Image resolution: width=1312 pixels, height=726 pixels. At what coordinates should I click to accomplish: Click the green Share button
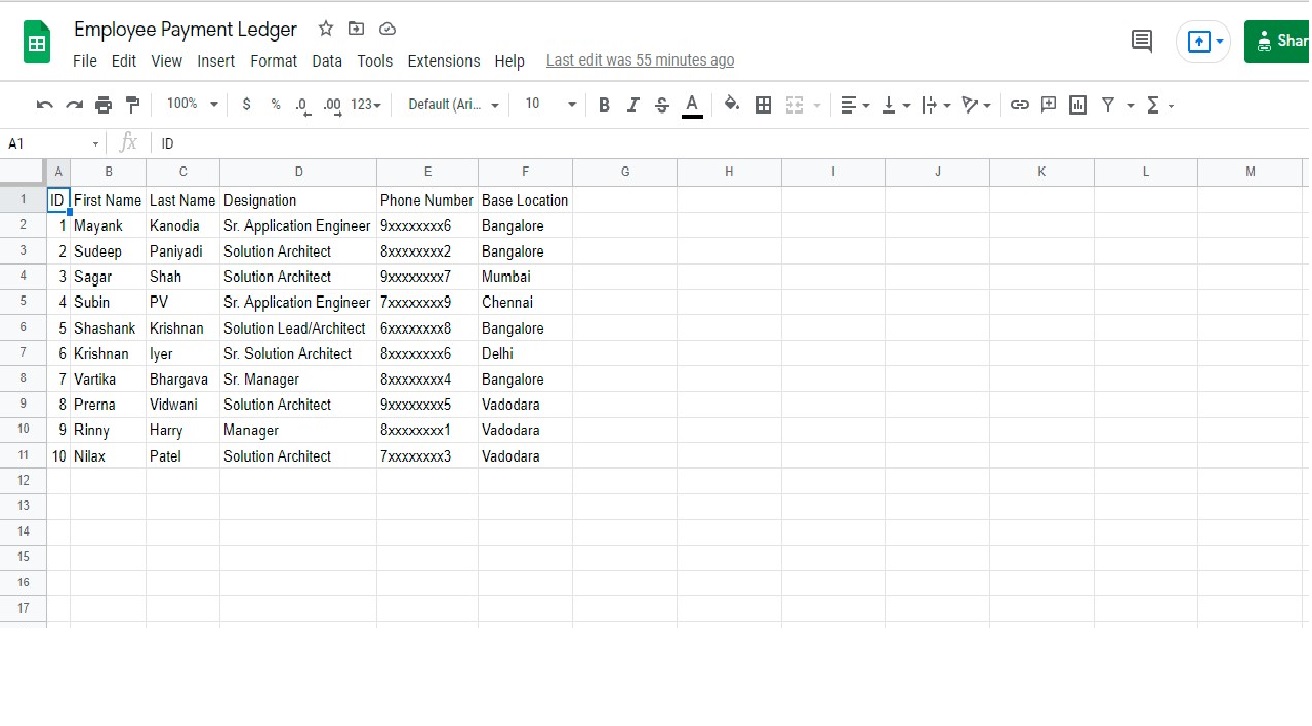click(1277, 42)
